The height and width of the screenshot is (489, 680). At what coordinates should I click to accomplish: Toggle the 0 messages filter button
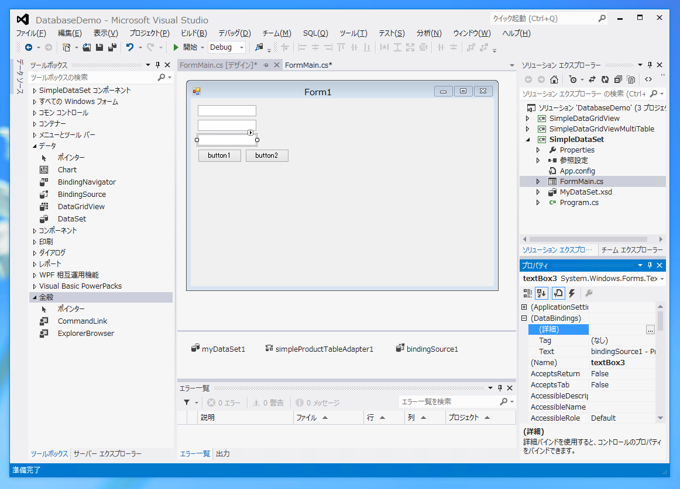[317, 403]
